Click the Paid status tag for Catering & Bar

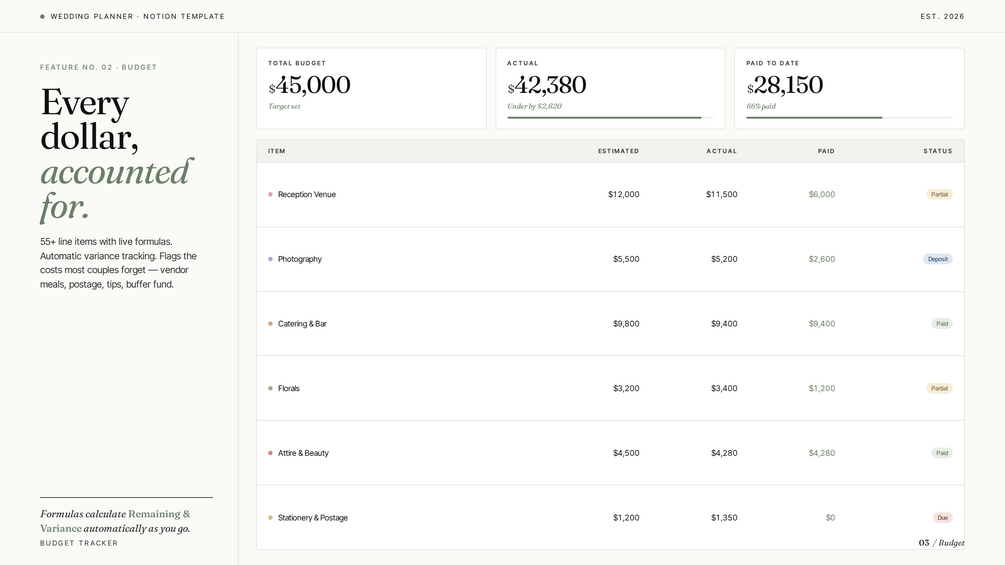[x=942, y=323]
